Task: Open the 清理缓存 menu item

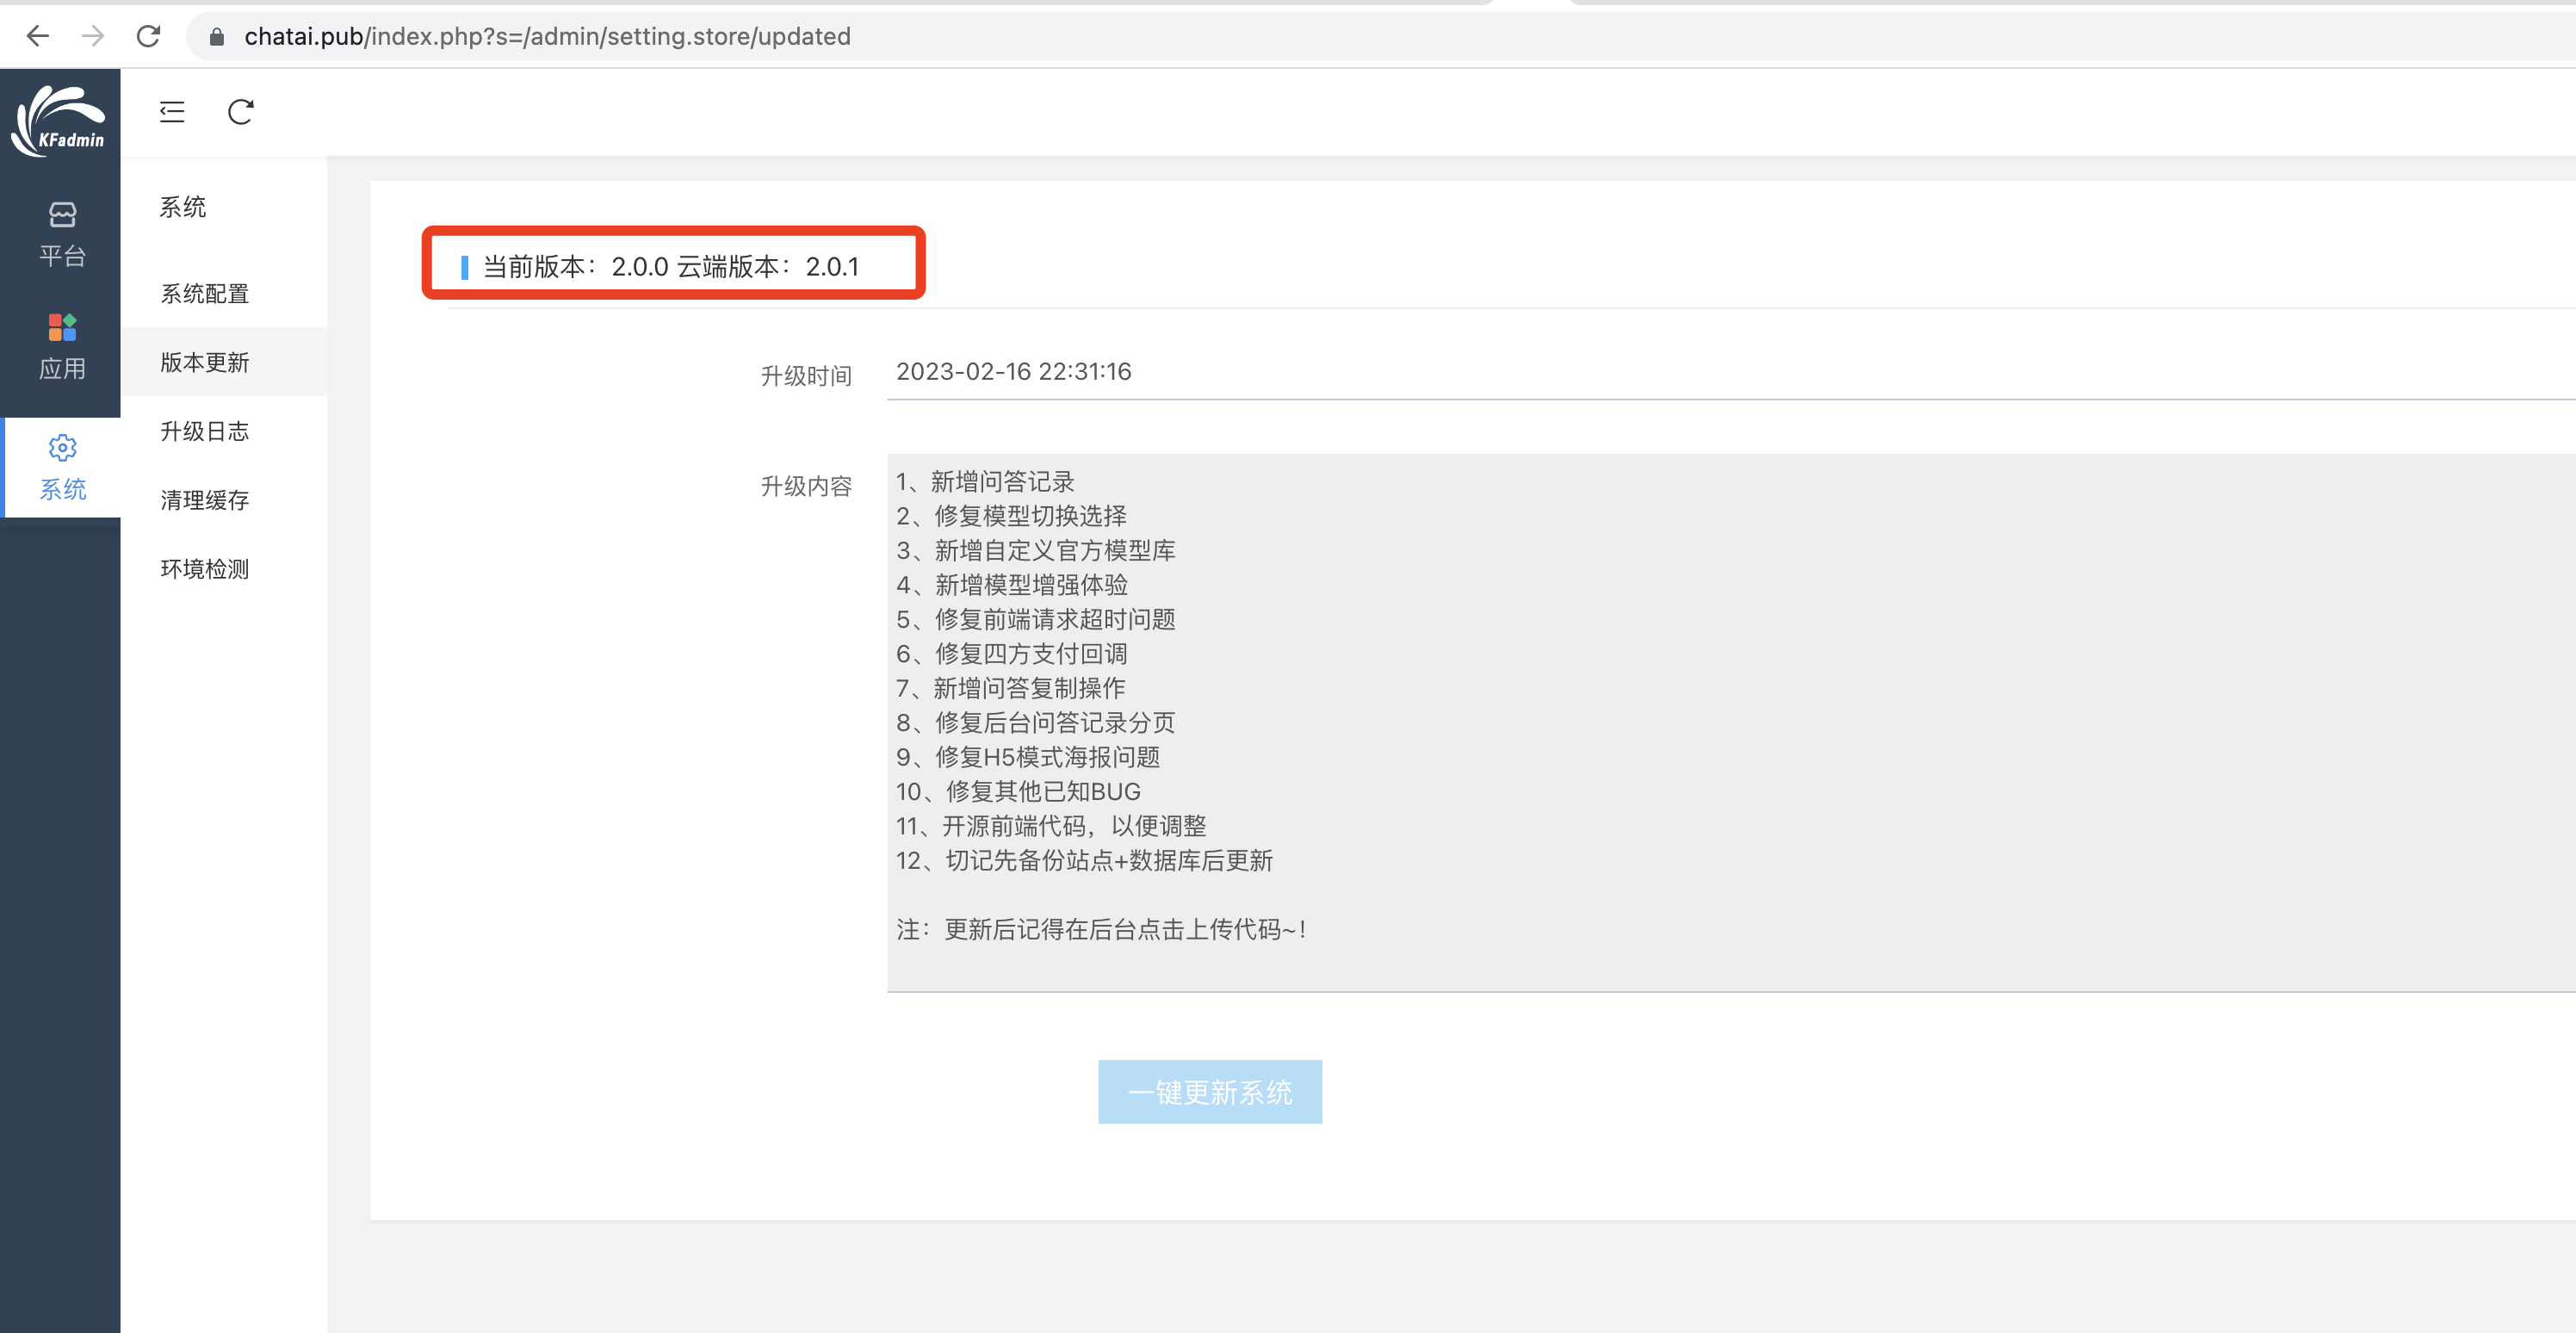Action: pos(204,500)
